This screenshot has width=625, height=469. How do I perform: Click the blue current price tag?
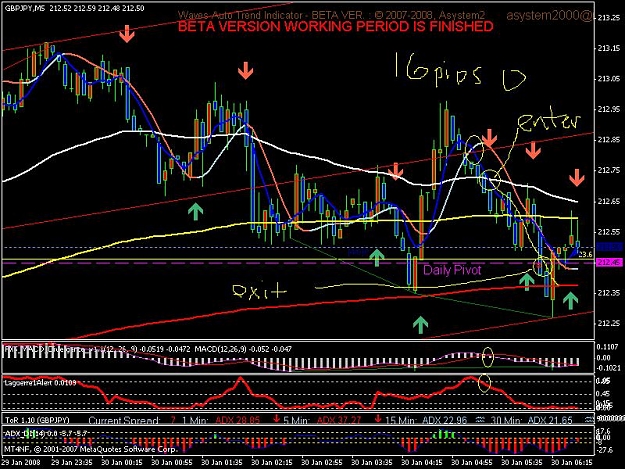tap(609, 247)
